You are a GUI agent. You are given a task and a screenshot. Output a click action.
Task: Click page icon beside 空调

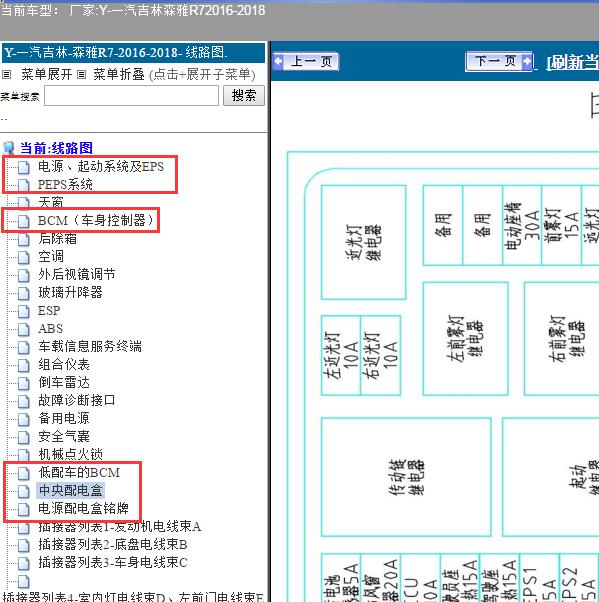tap(23, 257)
